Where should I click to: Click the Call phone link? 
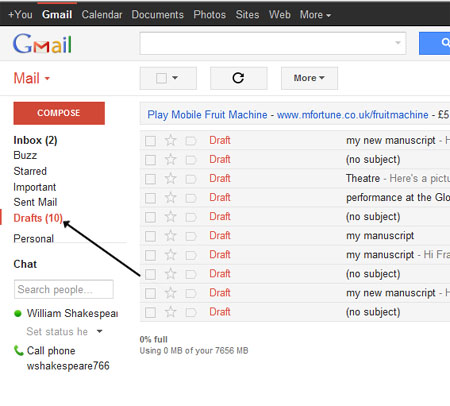point(51,351)
